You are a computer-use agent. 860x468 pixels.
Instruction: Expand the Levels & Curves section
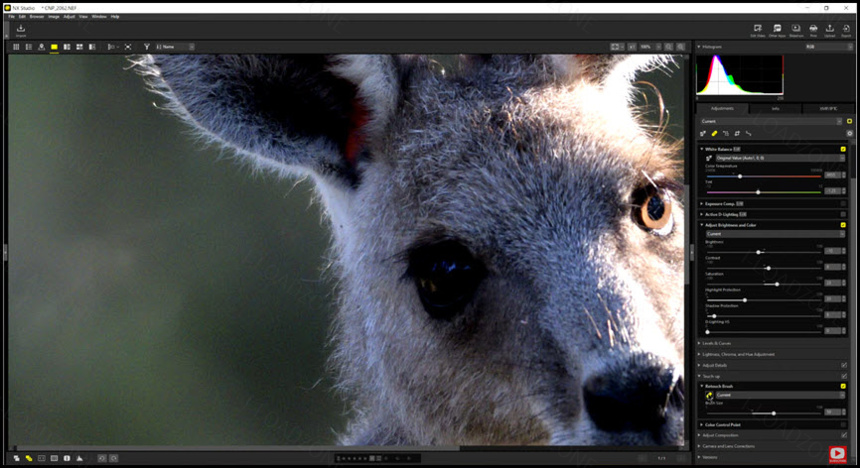699,343
